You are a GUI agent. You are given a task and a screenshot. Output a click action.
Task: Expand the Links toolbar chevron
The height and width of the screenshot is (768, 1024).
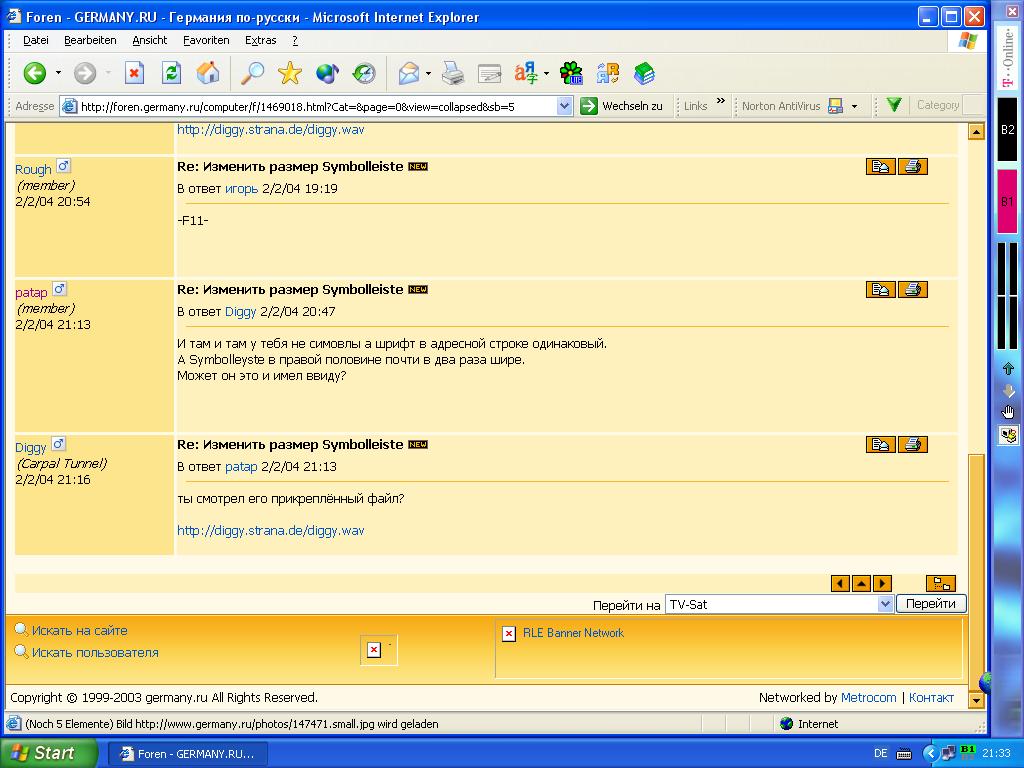click(720, 101)
